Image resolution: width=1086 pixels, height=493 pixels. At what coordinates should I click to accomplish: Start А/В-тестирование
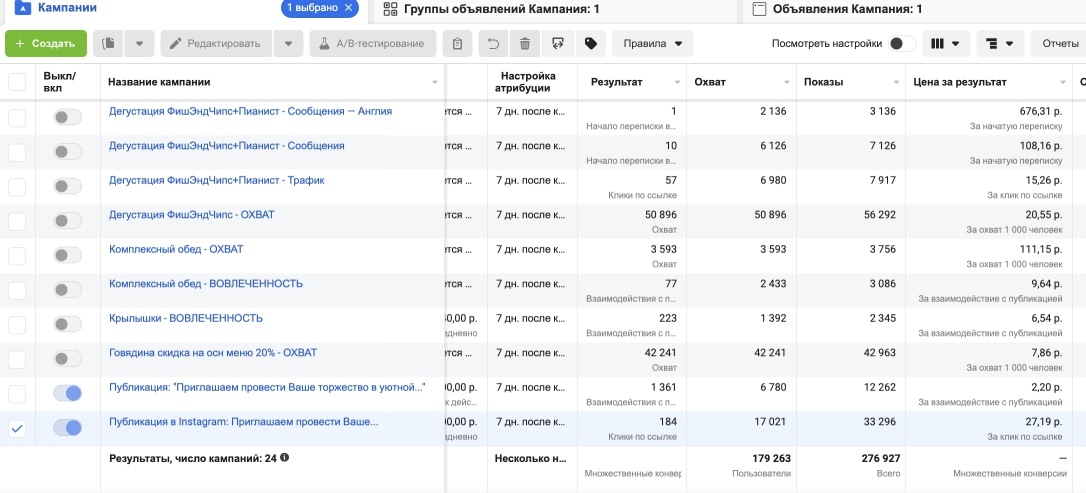[373, 44]
